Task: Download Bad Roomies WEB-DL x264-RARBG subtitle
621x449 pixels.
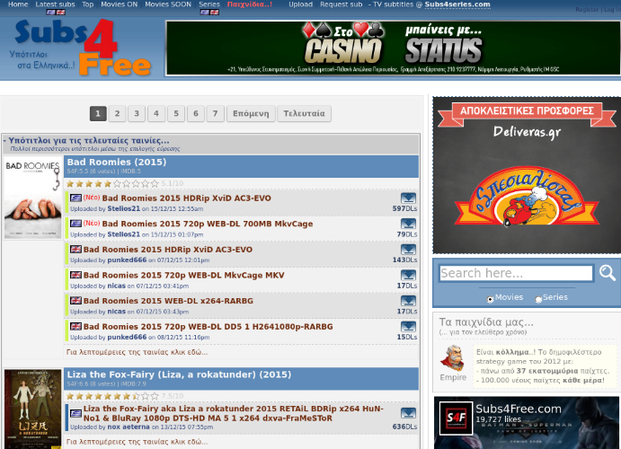Action: (408, 301)
